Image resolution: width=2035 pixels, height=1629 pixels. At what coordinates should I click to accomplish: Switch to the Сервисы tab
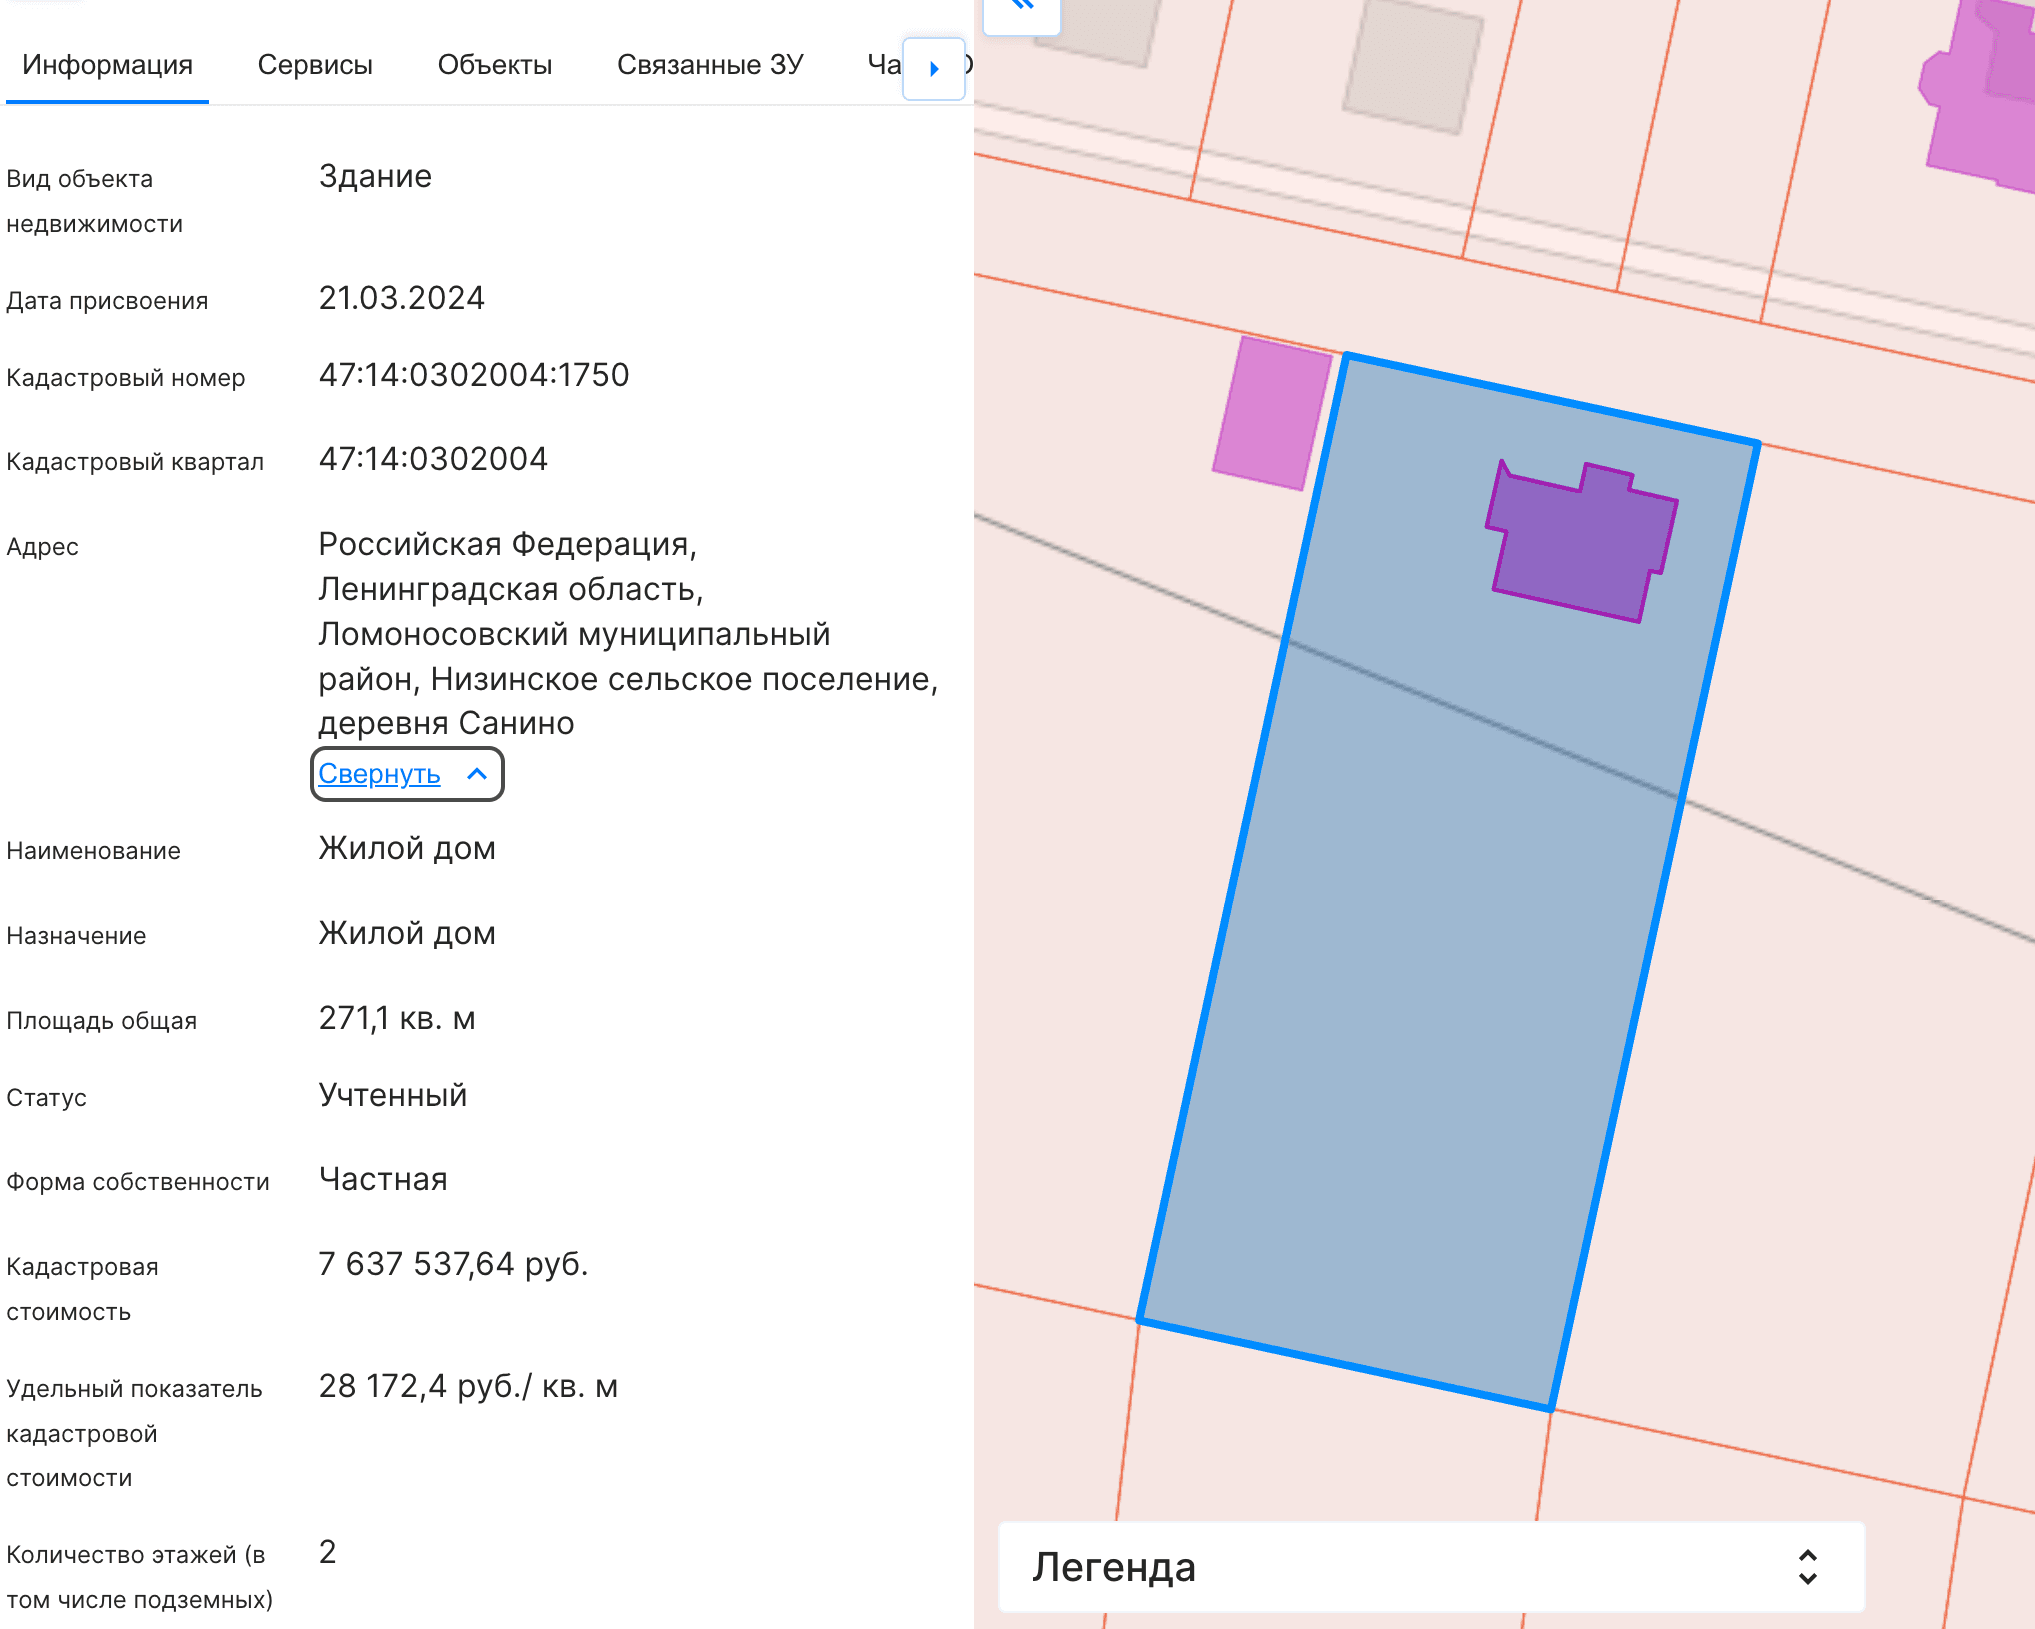click(x=316, y=64)
